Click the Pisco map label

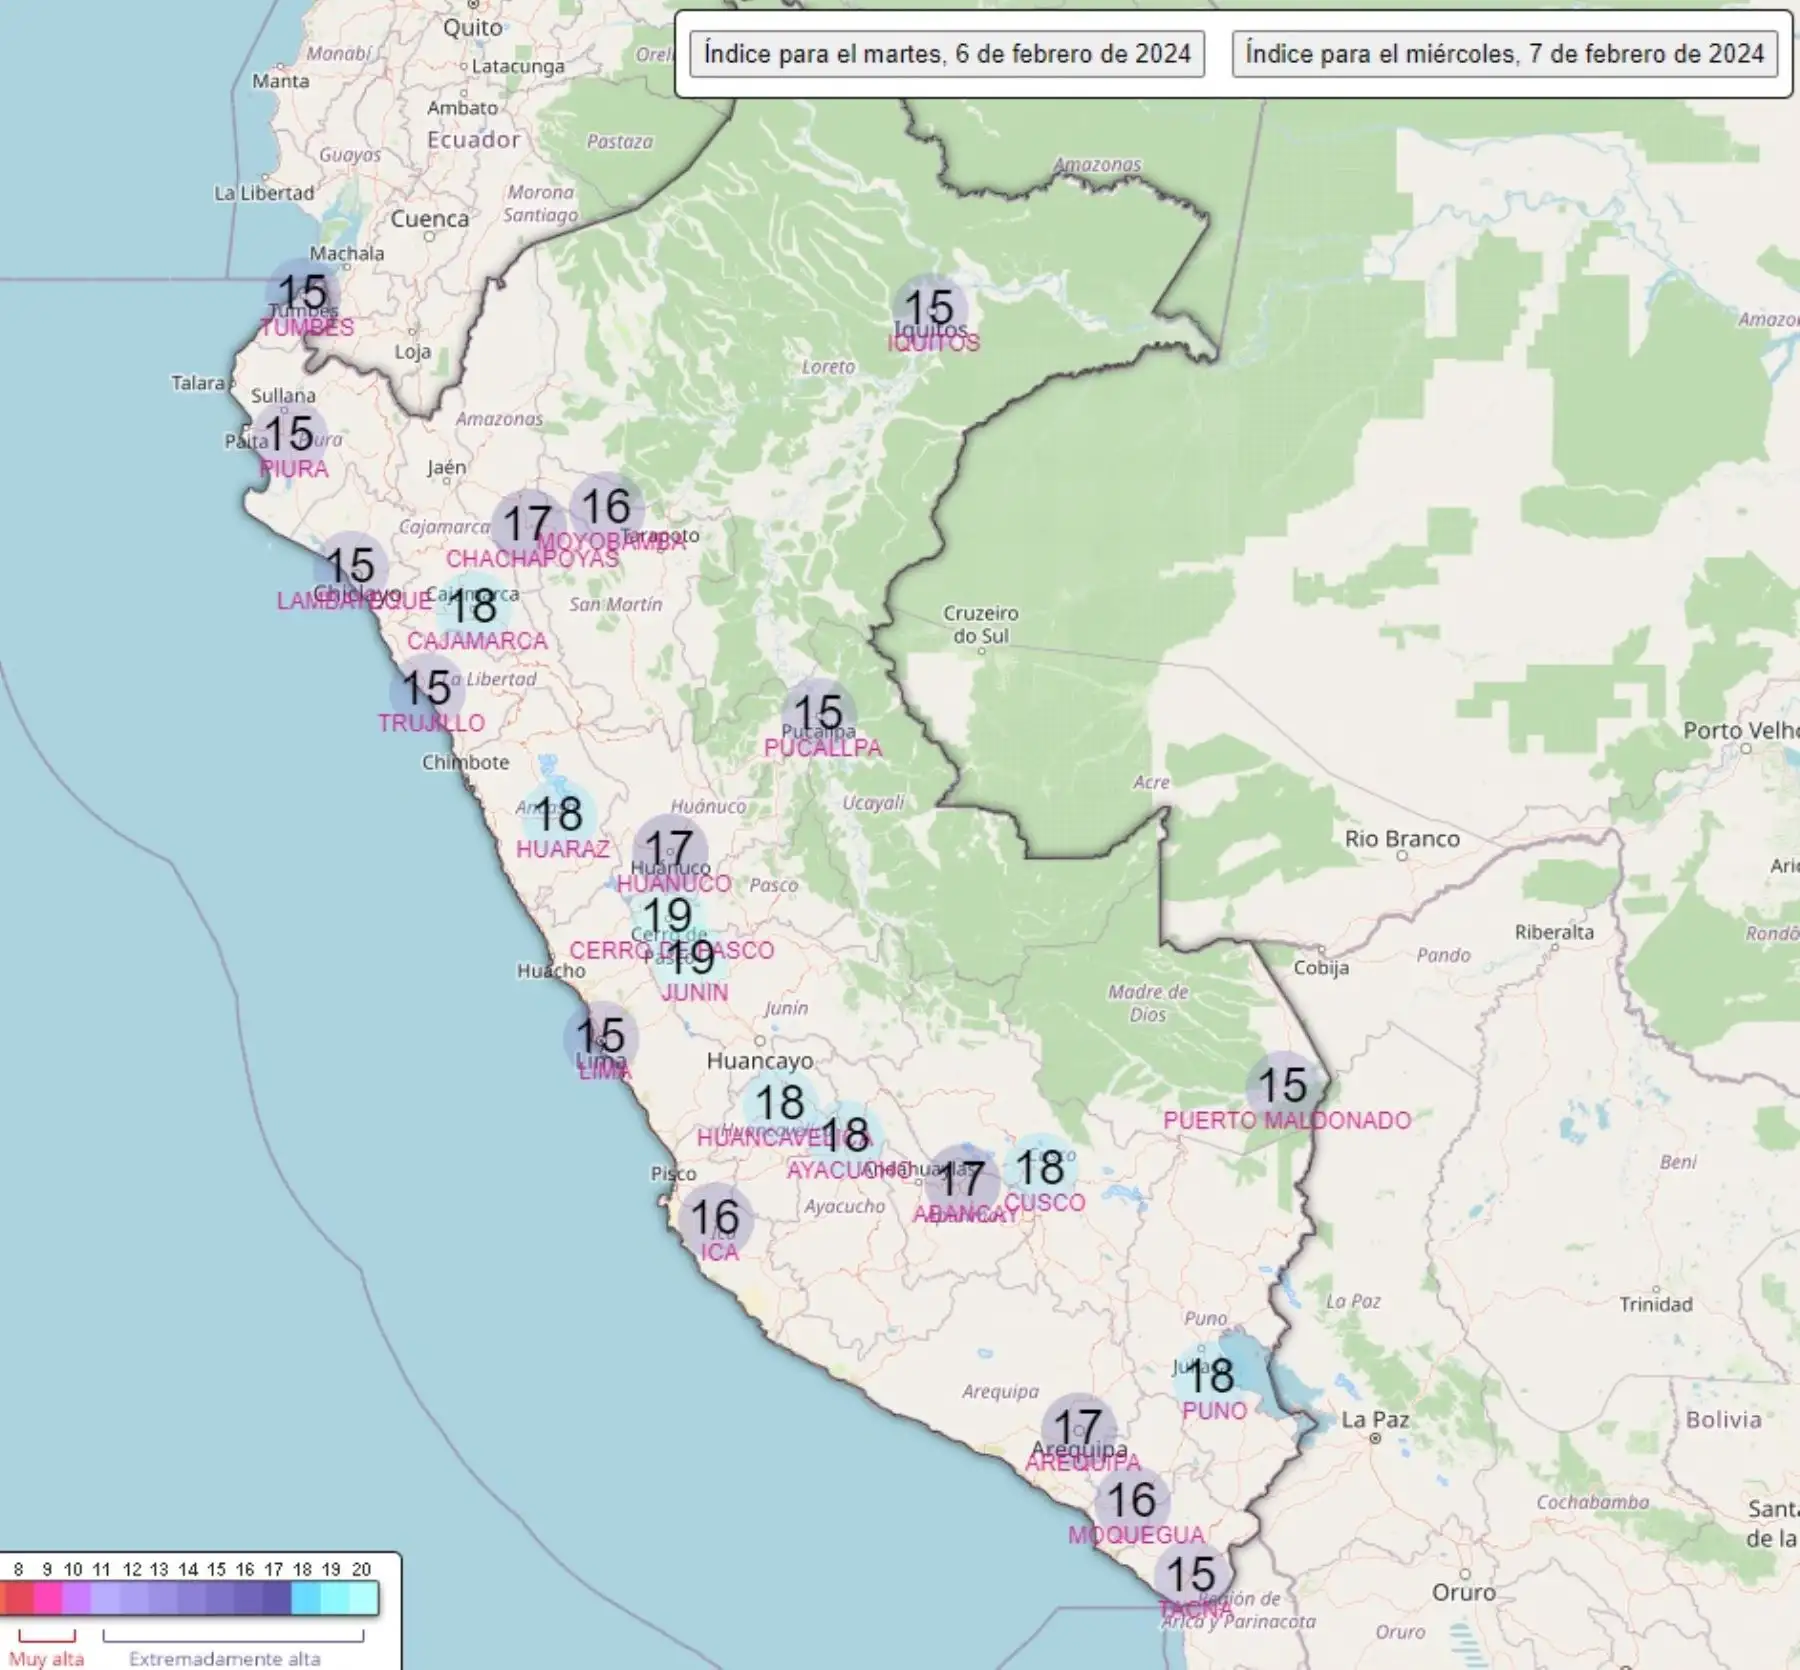tap(673, 1174)
